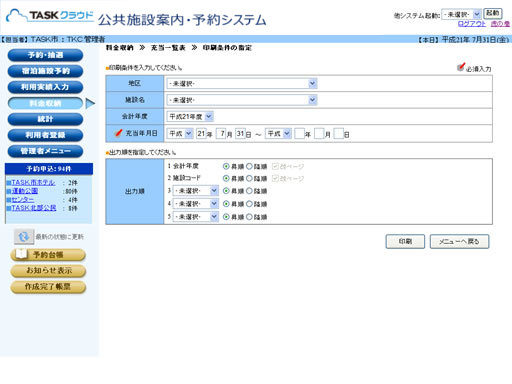Screen dimensions: 512x384
Task: Open the 予約台帳 button
Action: tap(48, 255)
